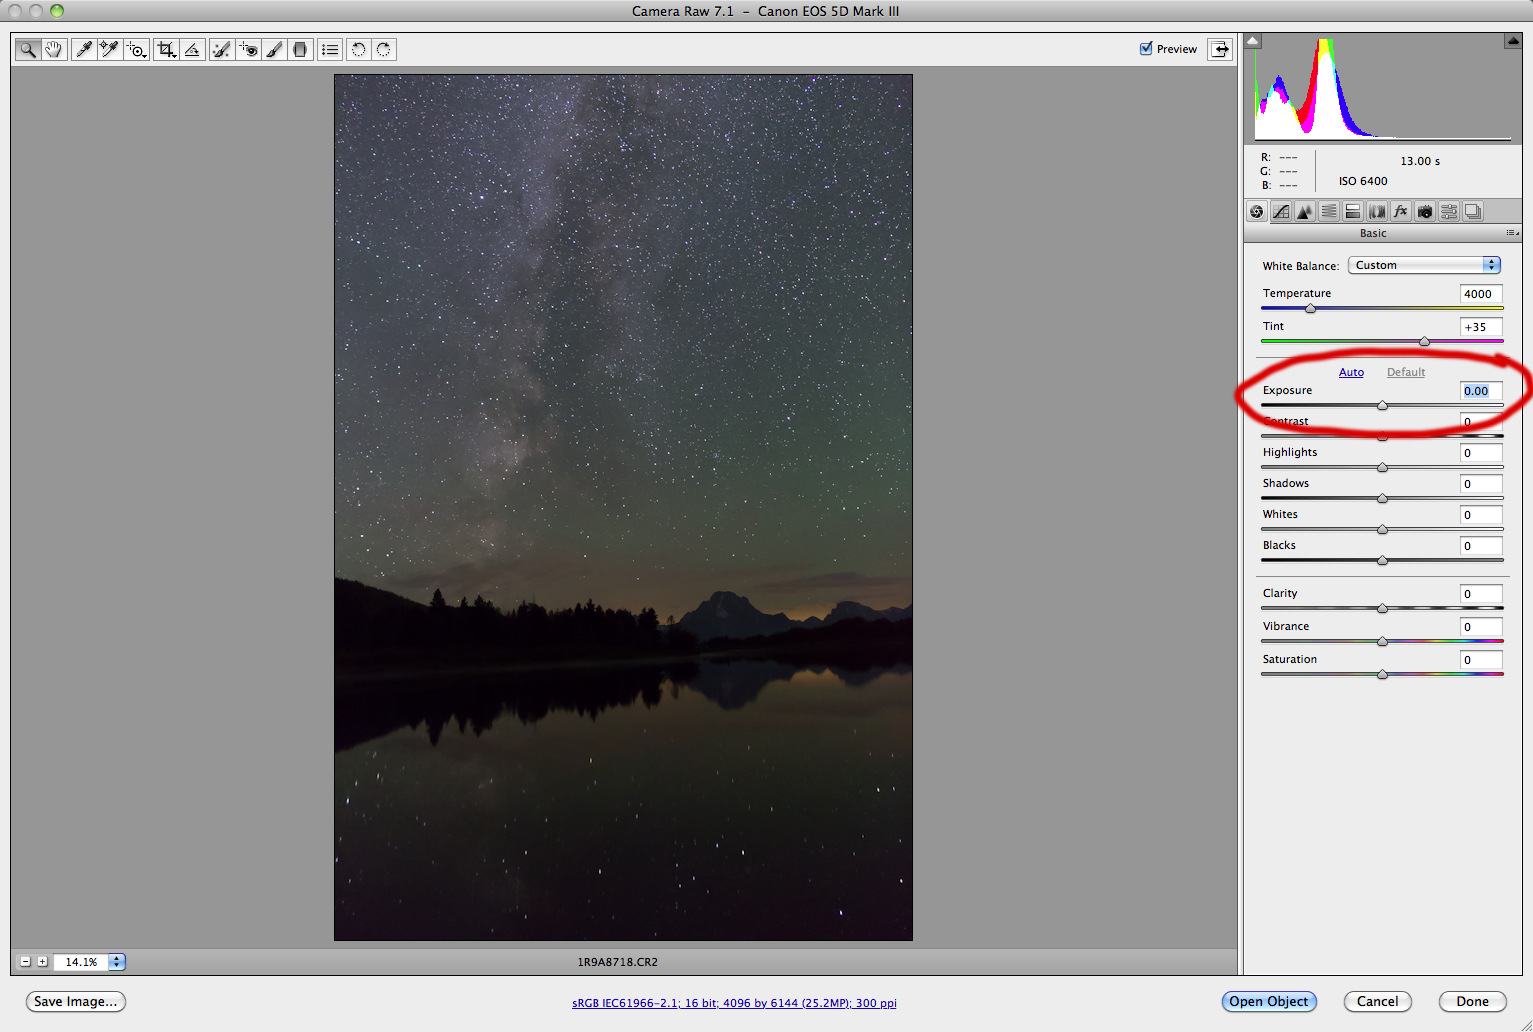
Task: Open the workflow options link
Action: (733, 1002)
